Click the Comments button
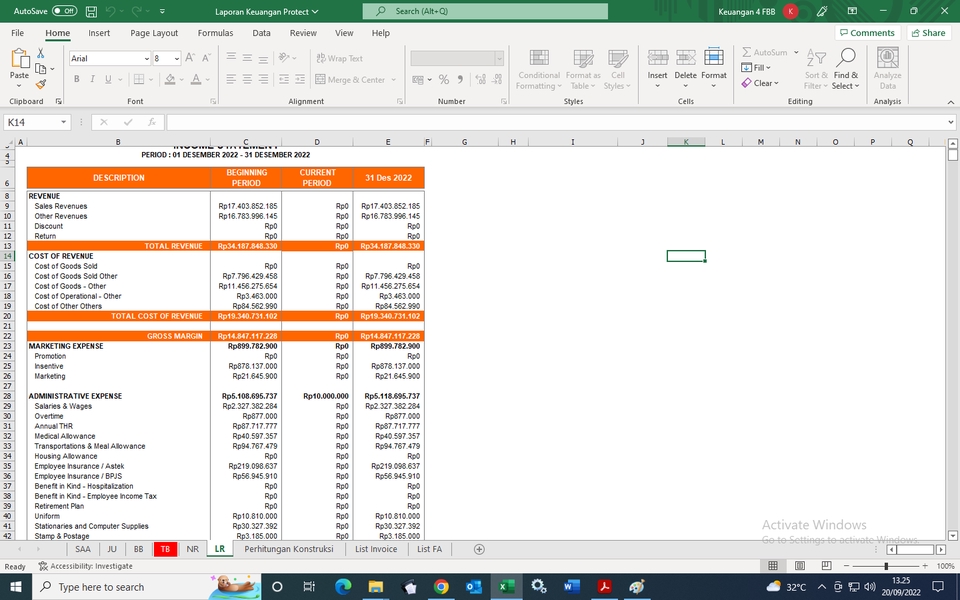The width and height of the screenshot is (960, 600). [868, 33]
